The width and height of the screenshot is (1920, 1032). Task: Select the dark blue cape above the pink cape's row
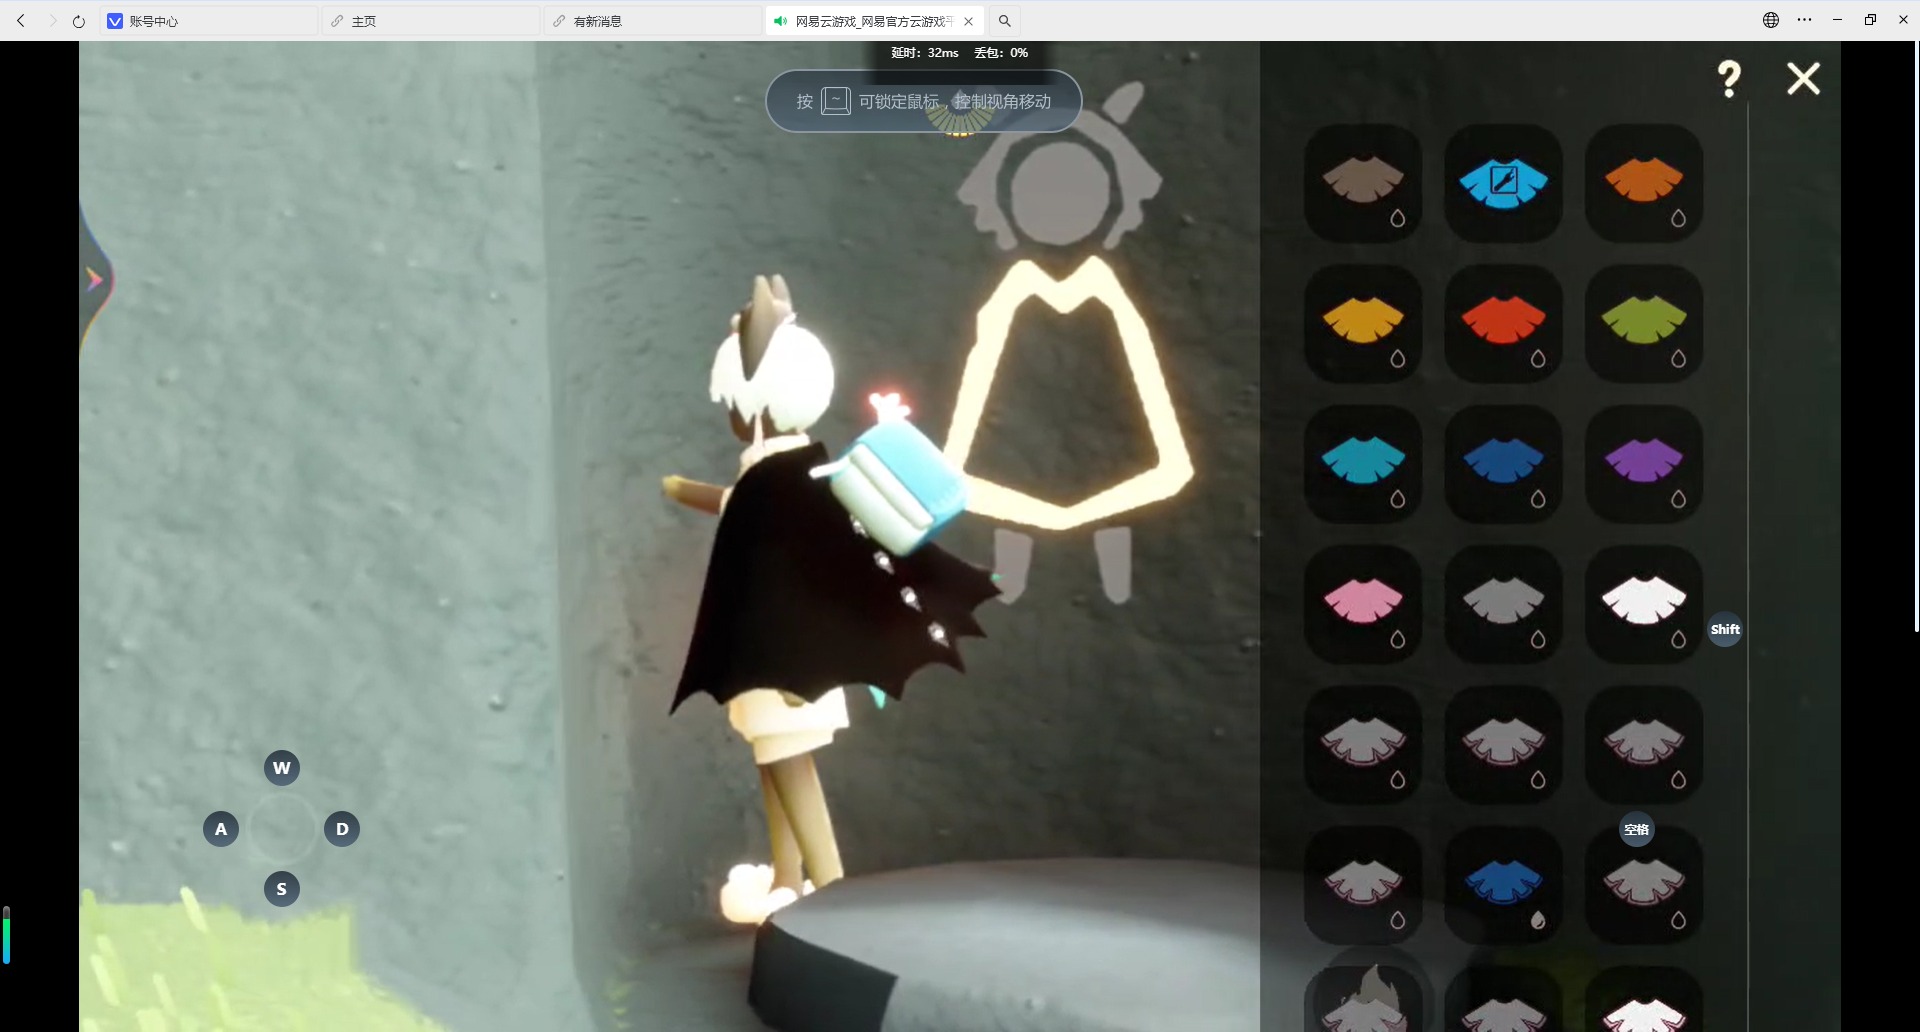tap(1503, 464)
